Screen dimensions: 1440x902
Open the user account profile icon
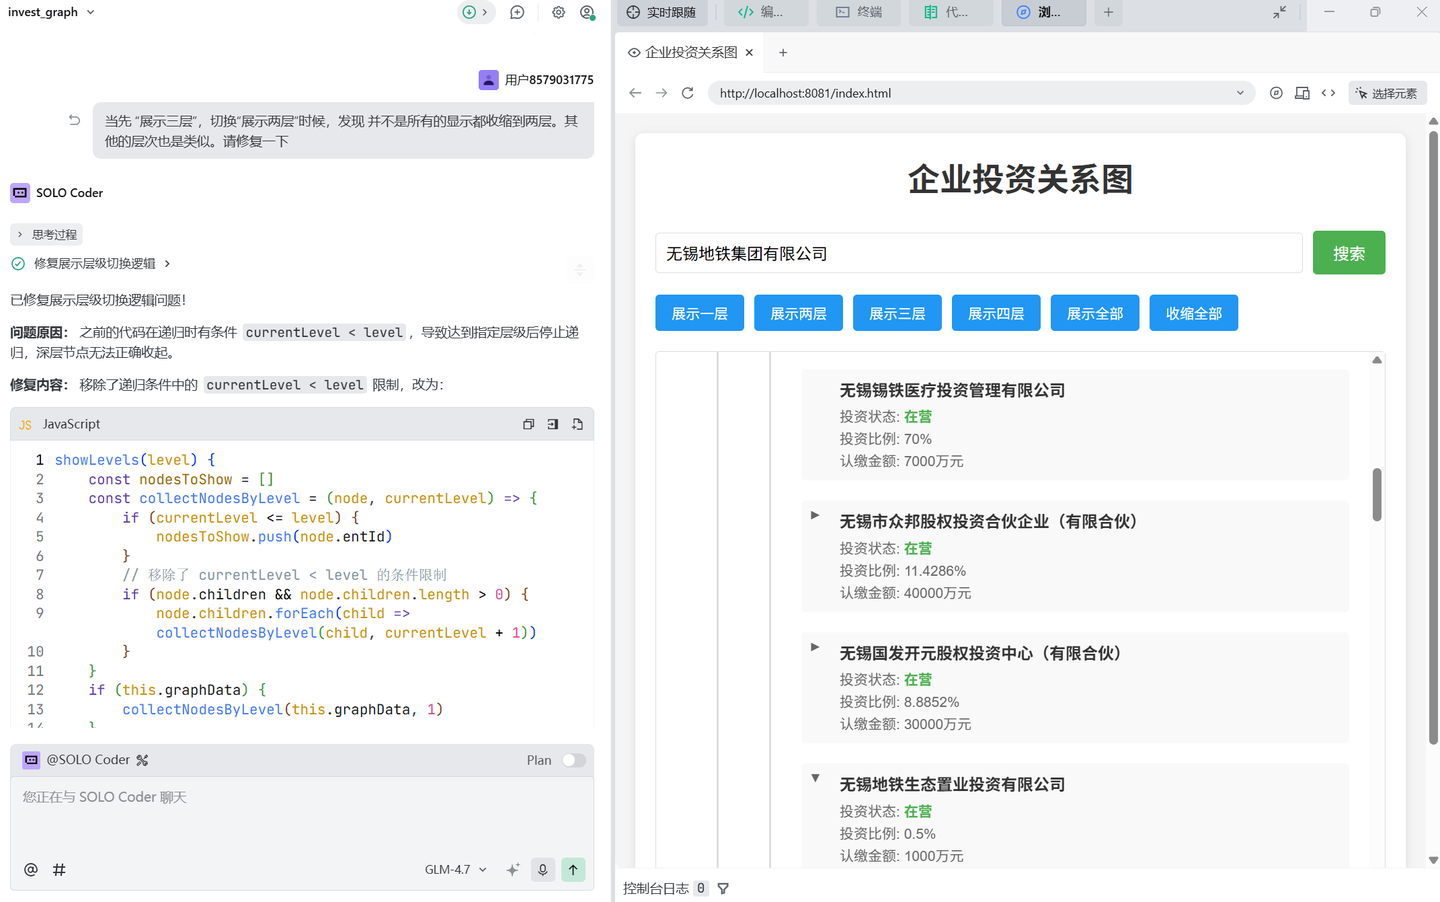587,12
